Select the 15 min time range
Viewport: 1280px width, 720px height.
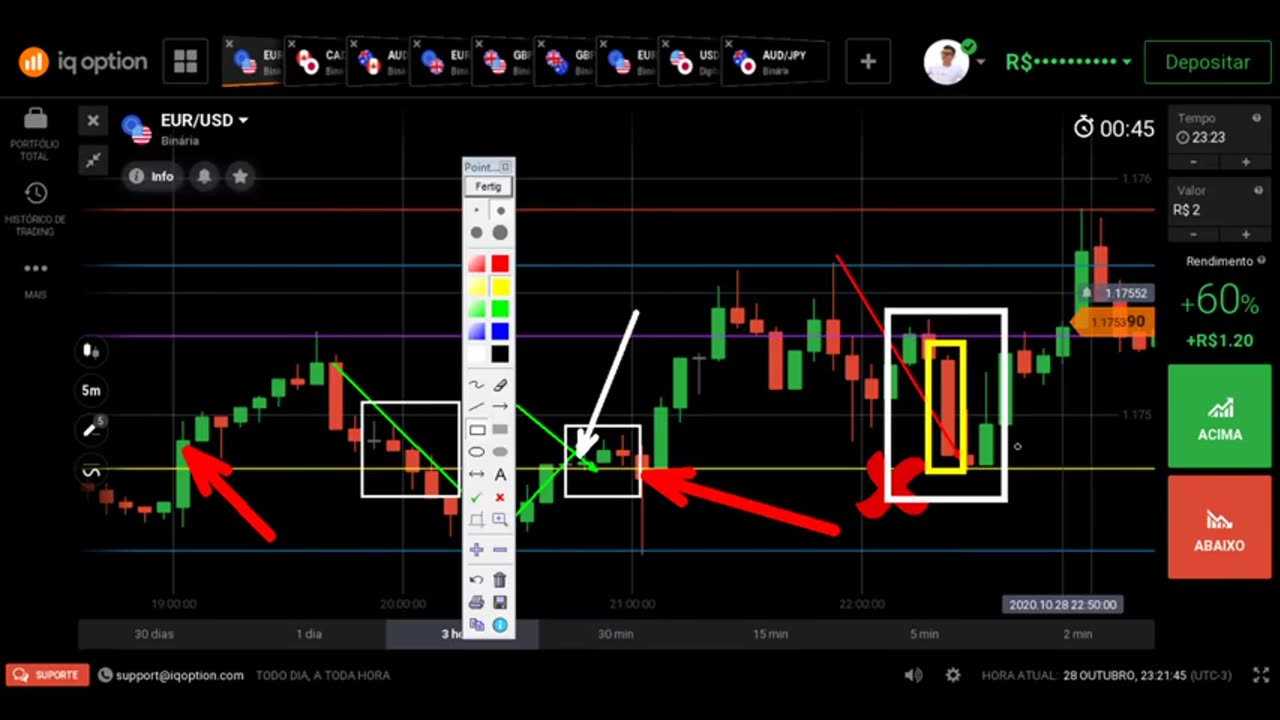tap(770, 634)
